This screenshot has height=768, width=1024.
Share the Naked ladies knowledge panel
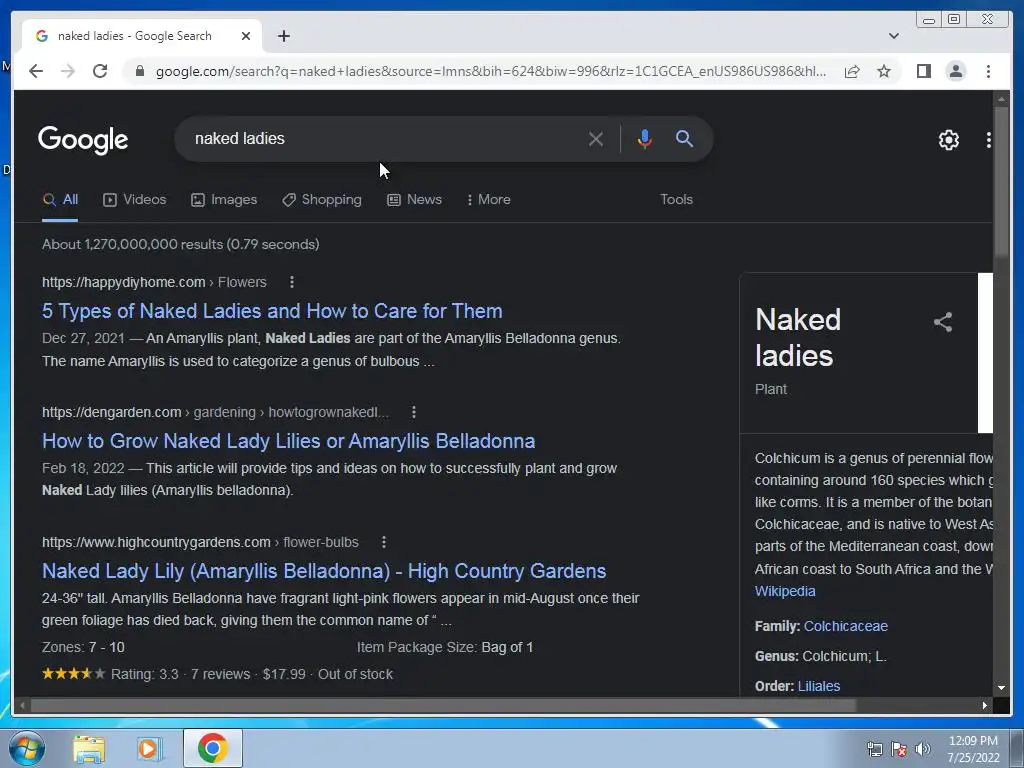tap(942, 322)
